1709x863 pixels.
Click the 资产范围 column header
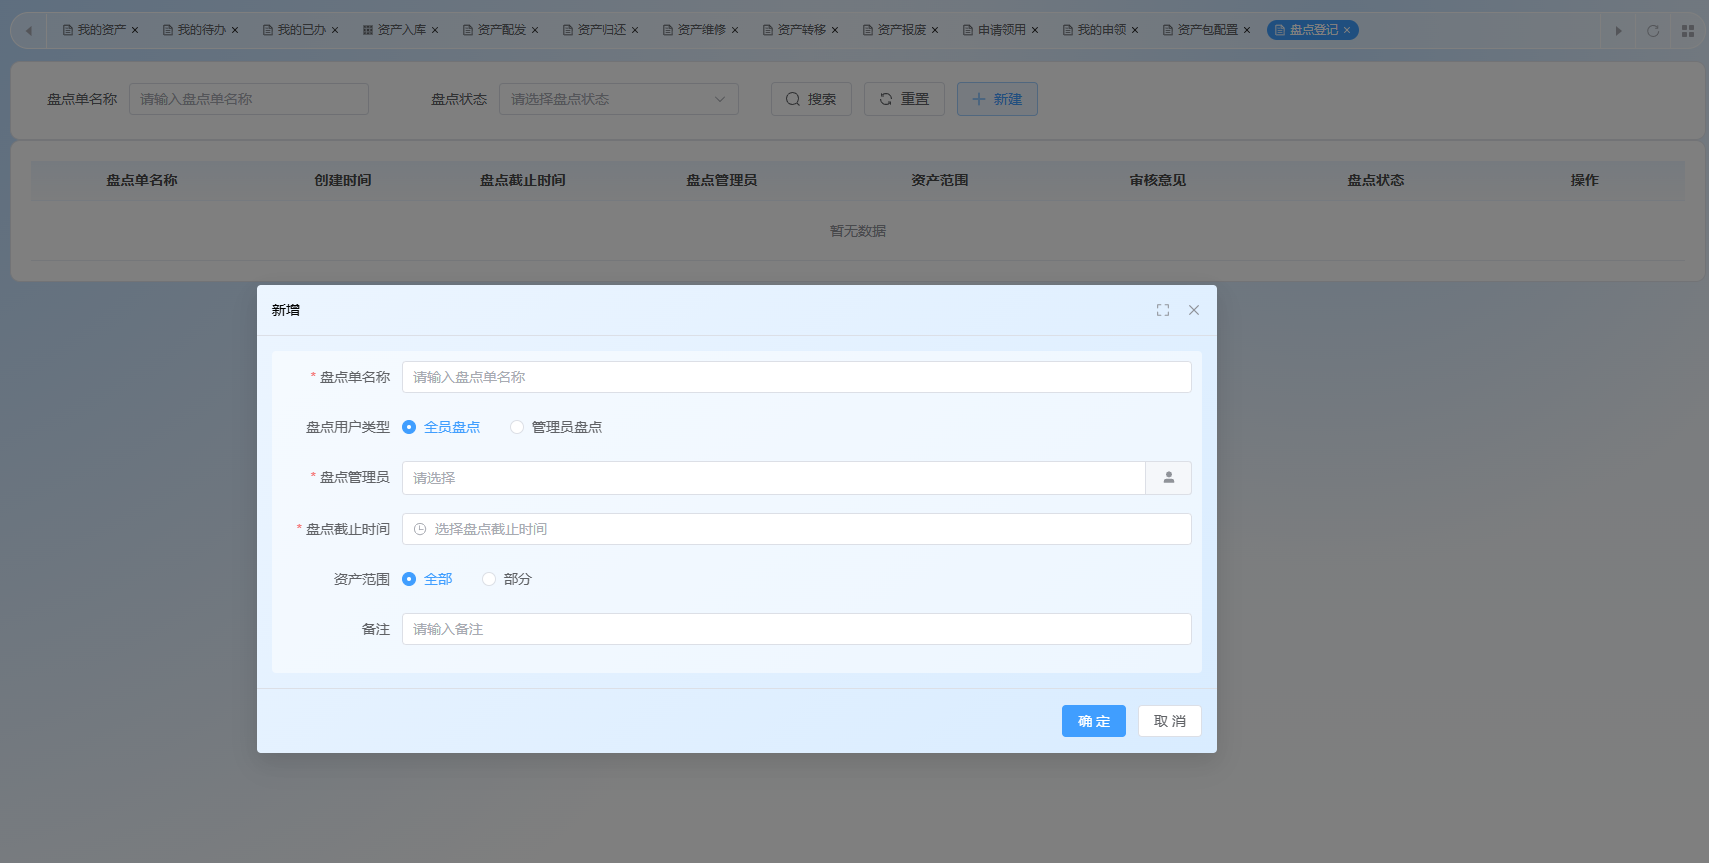tap(940, 180)
